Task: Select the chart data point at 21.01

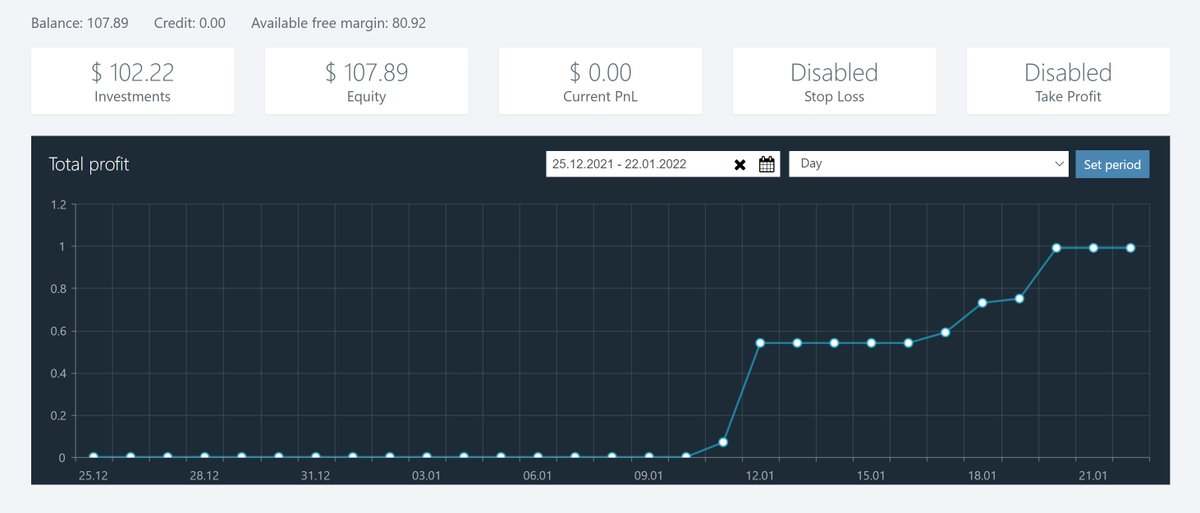Action: coord(1093,248)
